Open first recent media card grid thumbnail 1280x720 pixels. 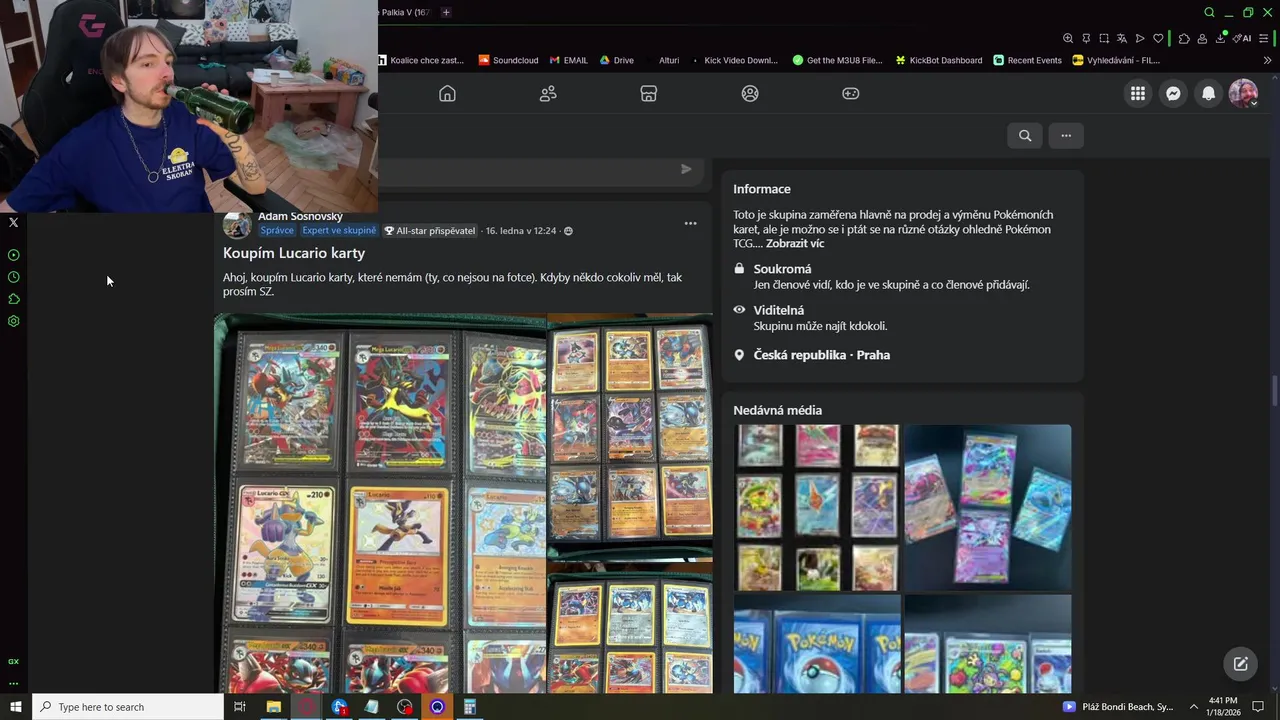point(817,507)
